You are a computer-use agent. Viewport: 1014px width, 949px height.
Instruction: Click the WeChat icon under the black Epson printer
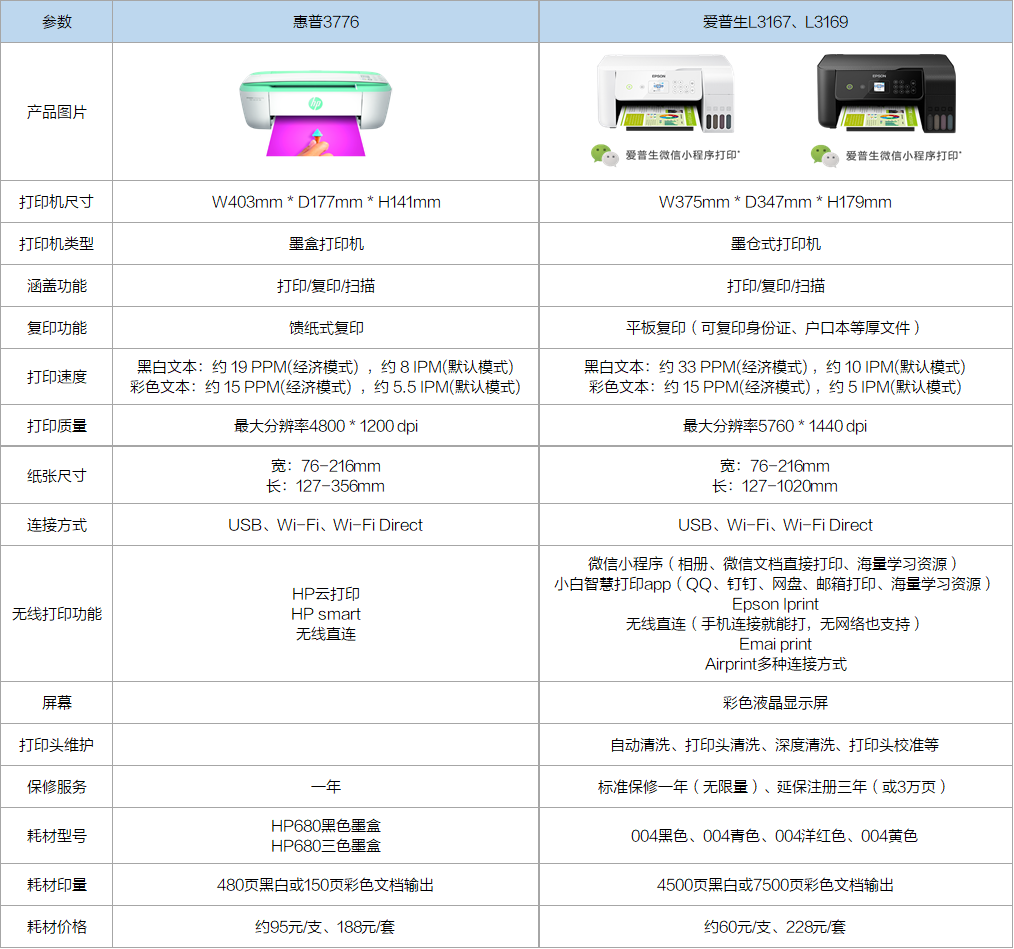(825, 155)
